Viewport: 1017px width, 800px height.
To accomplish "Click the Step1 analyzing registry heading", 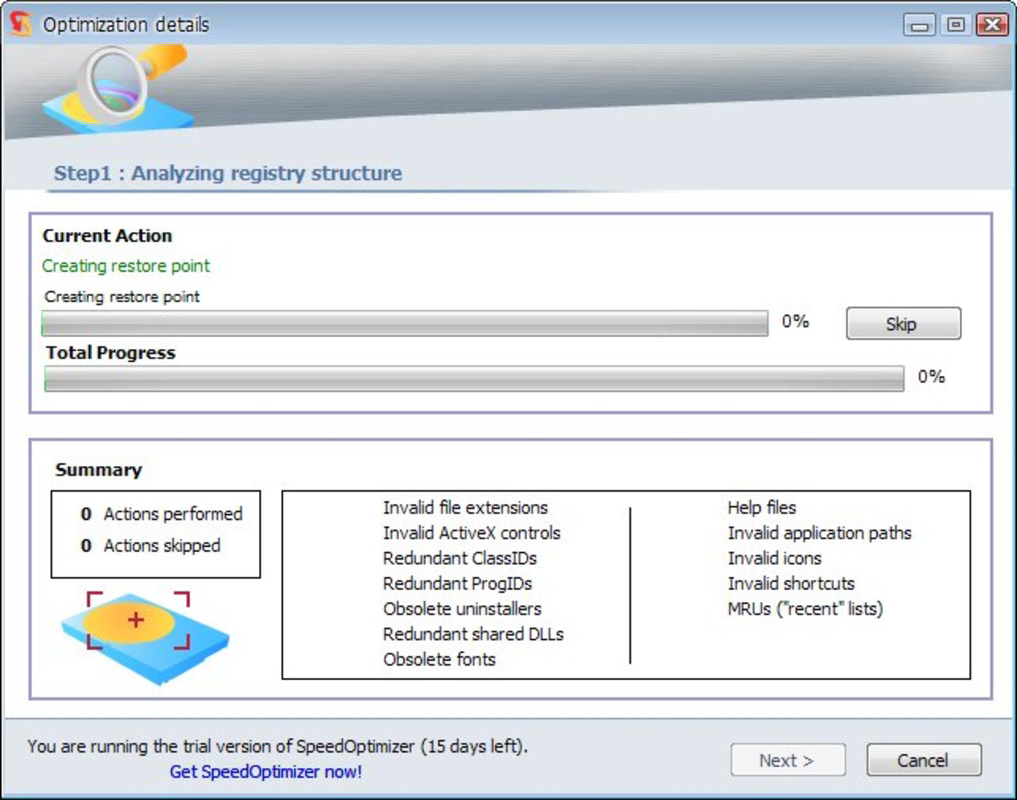I will click(x=228, y=173).
